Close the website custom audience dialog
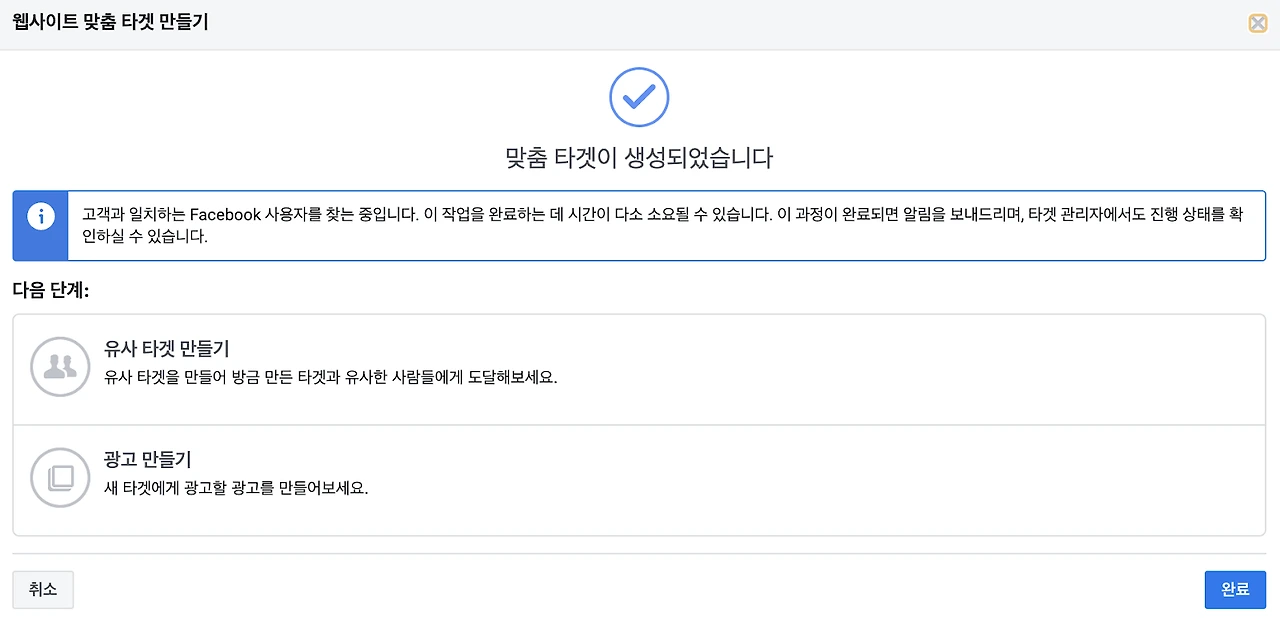 1257,24
